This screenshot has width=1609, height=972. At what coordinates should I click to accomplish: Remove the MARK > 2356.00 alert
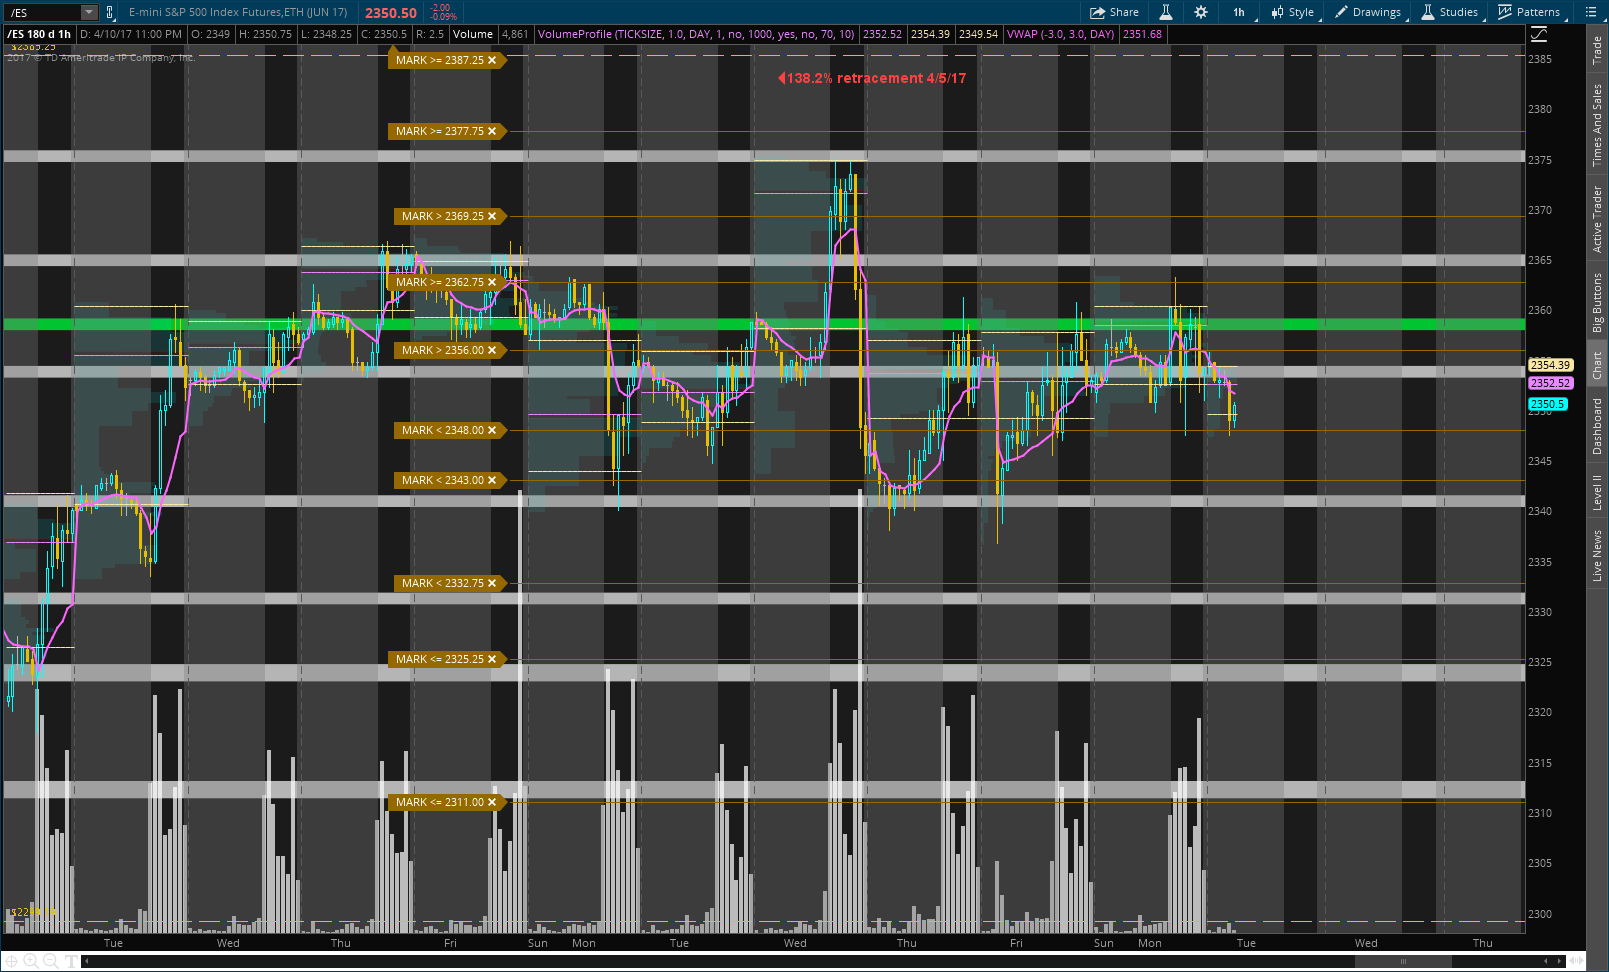(492, 350)
